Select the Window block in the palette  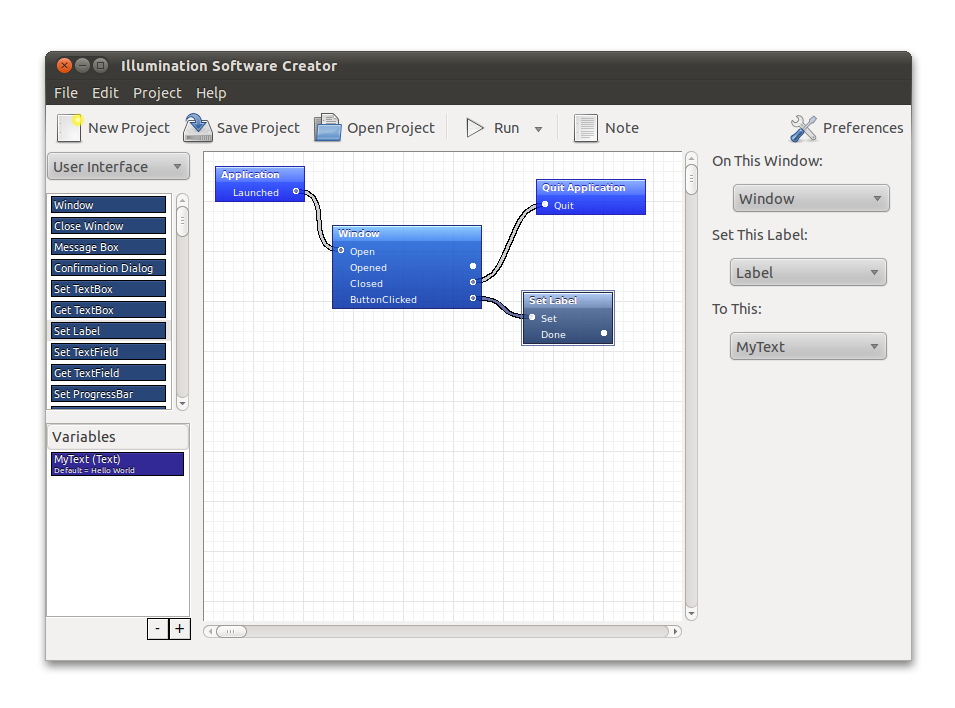point(108,205)
